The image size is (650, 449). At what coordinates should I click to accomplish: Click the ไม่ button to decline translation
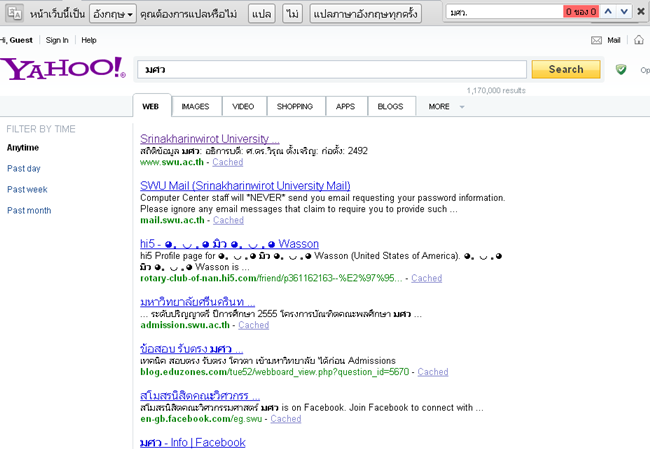tap(293, 14)
